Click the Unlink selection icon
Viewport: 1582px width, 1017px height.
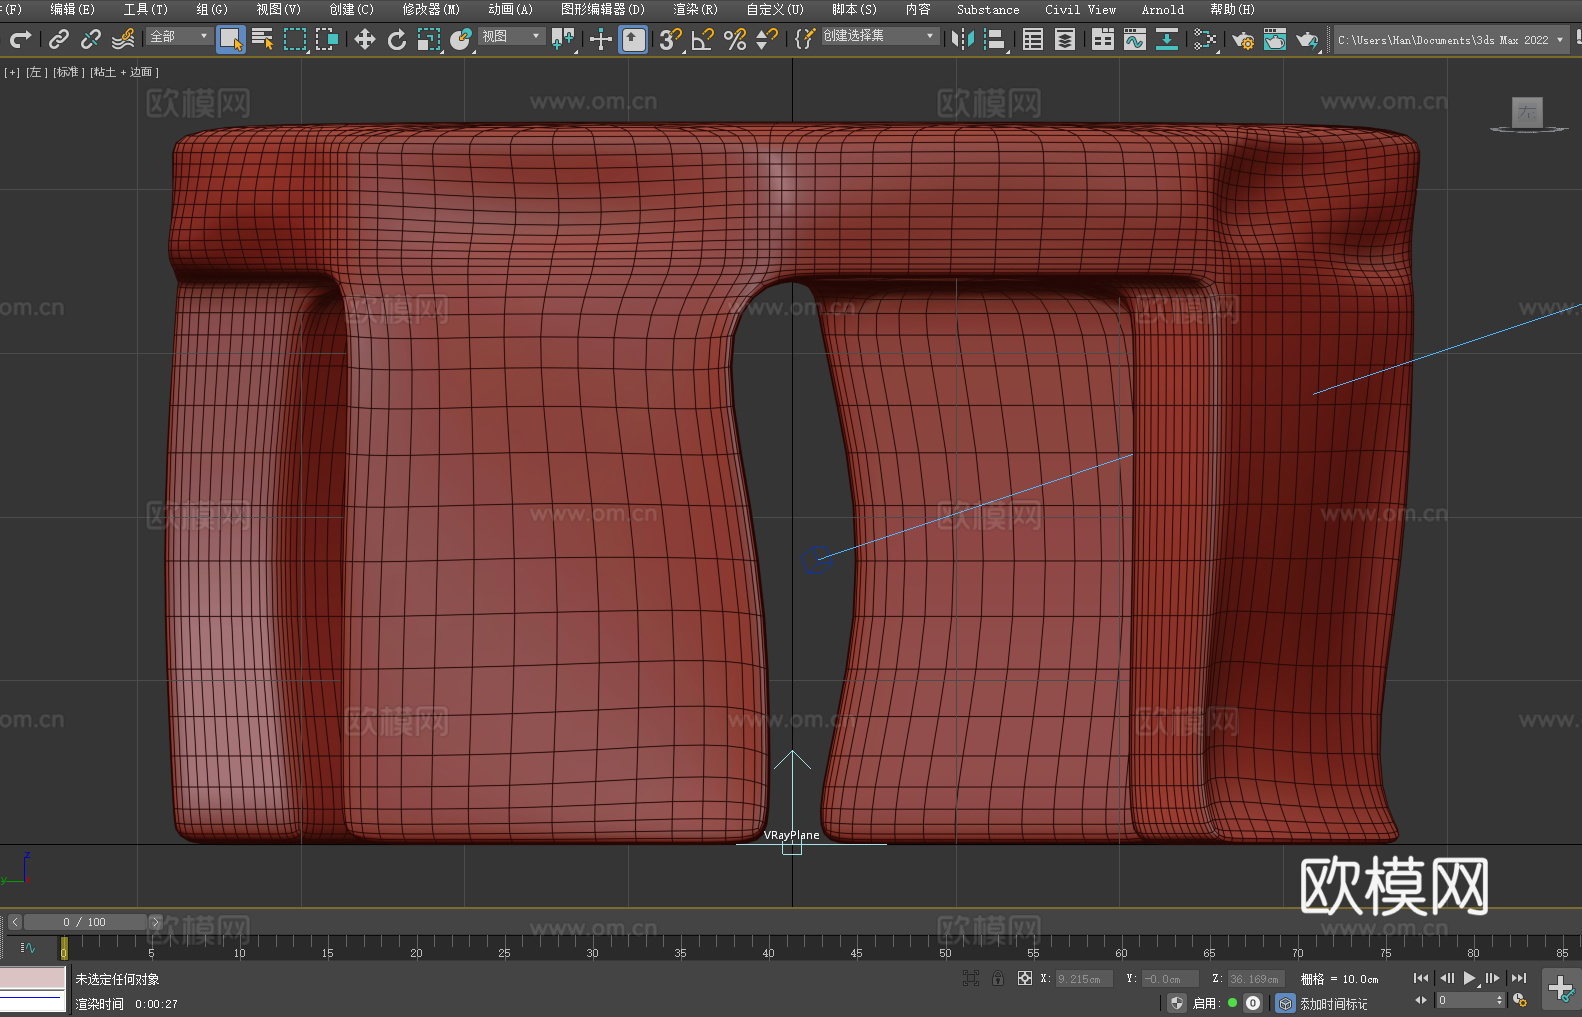point(91,39)
